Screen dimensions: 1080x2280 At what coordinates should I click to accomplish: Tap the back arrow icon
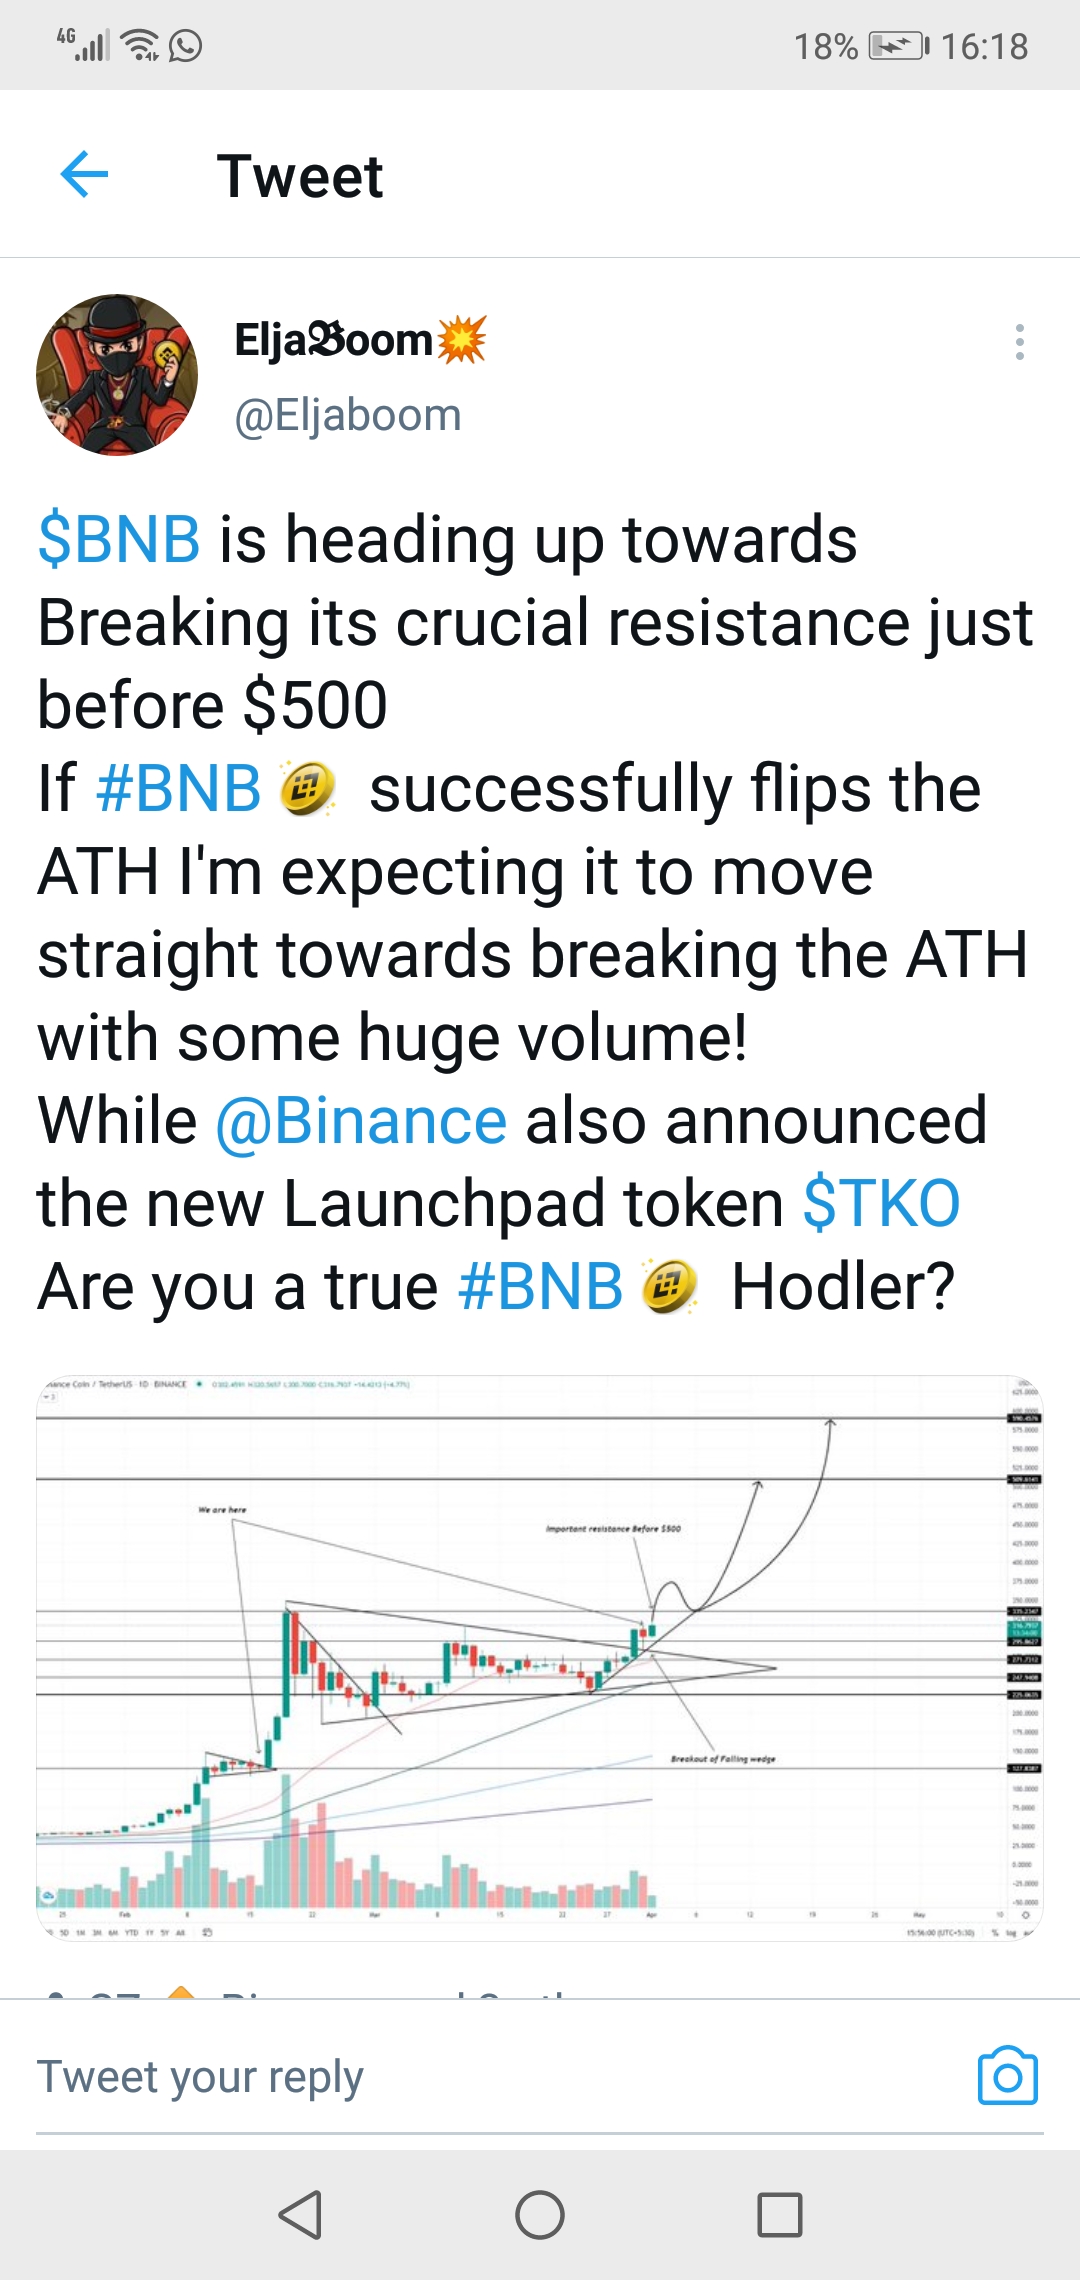click(84, 175)
